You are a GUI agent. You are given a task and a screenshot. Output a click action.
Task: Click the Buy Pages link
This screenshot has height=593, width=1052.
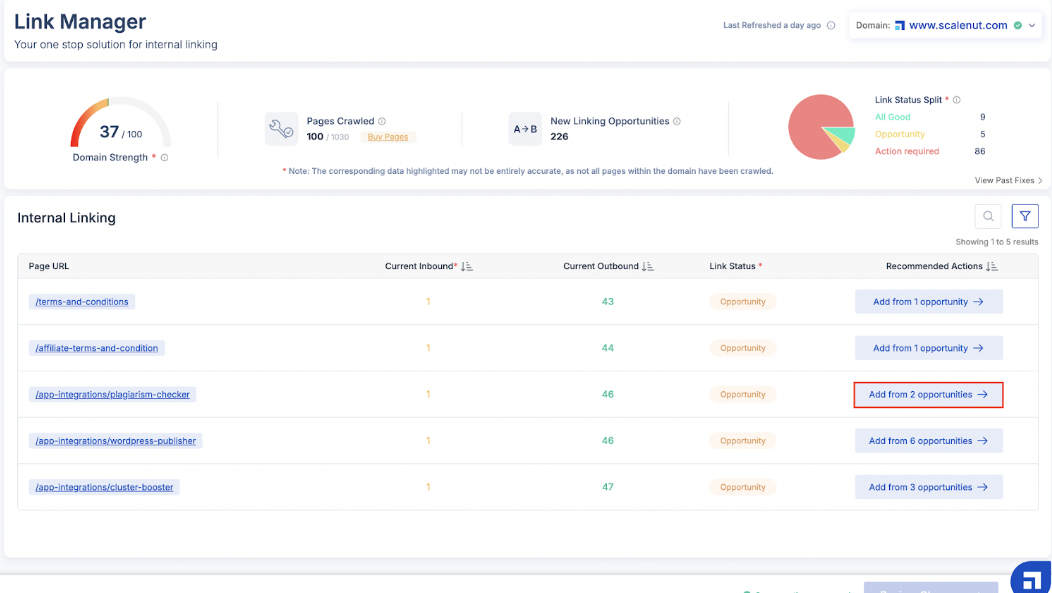click(388, 137)
